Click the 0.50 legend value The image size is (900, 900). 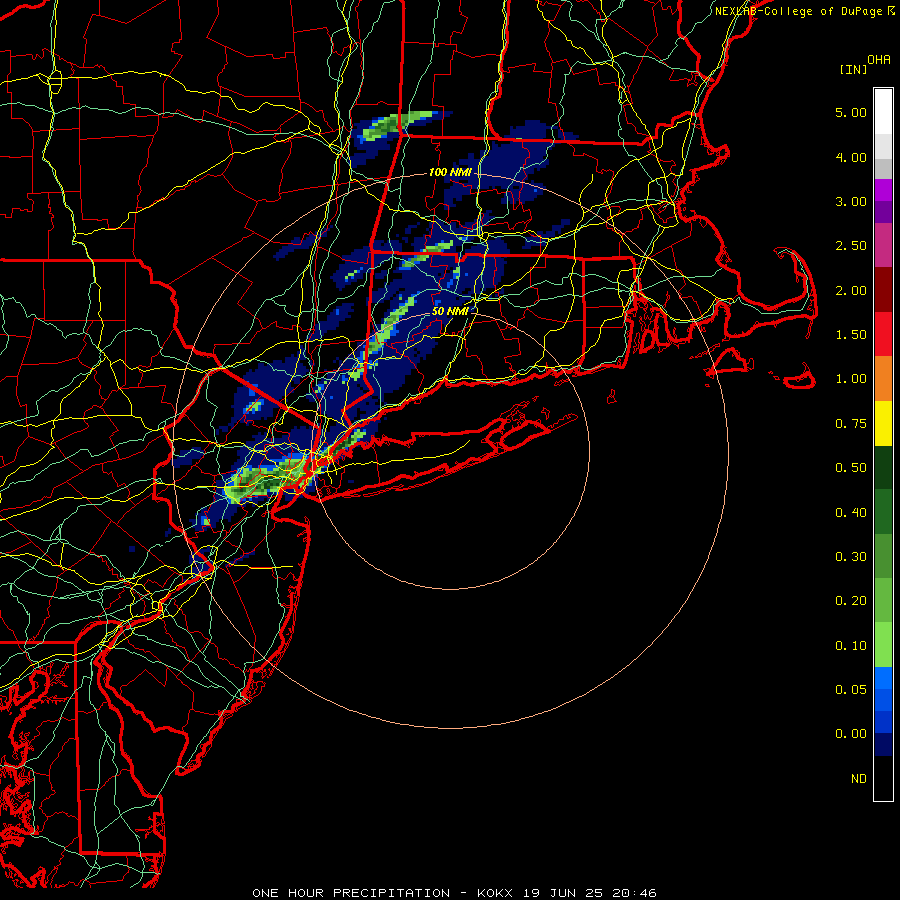(x=851, y=468)
